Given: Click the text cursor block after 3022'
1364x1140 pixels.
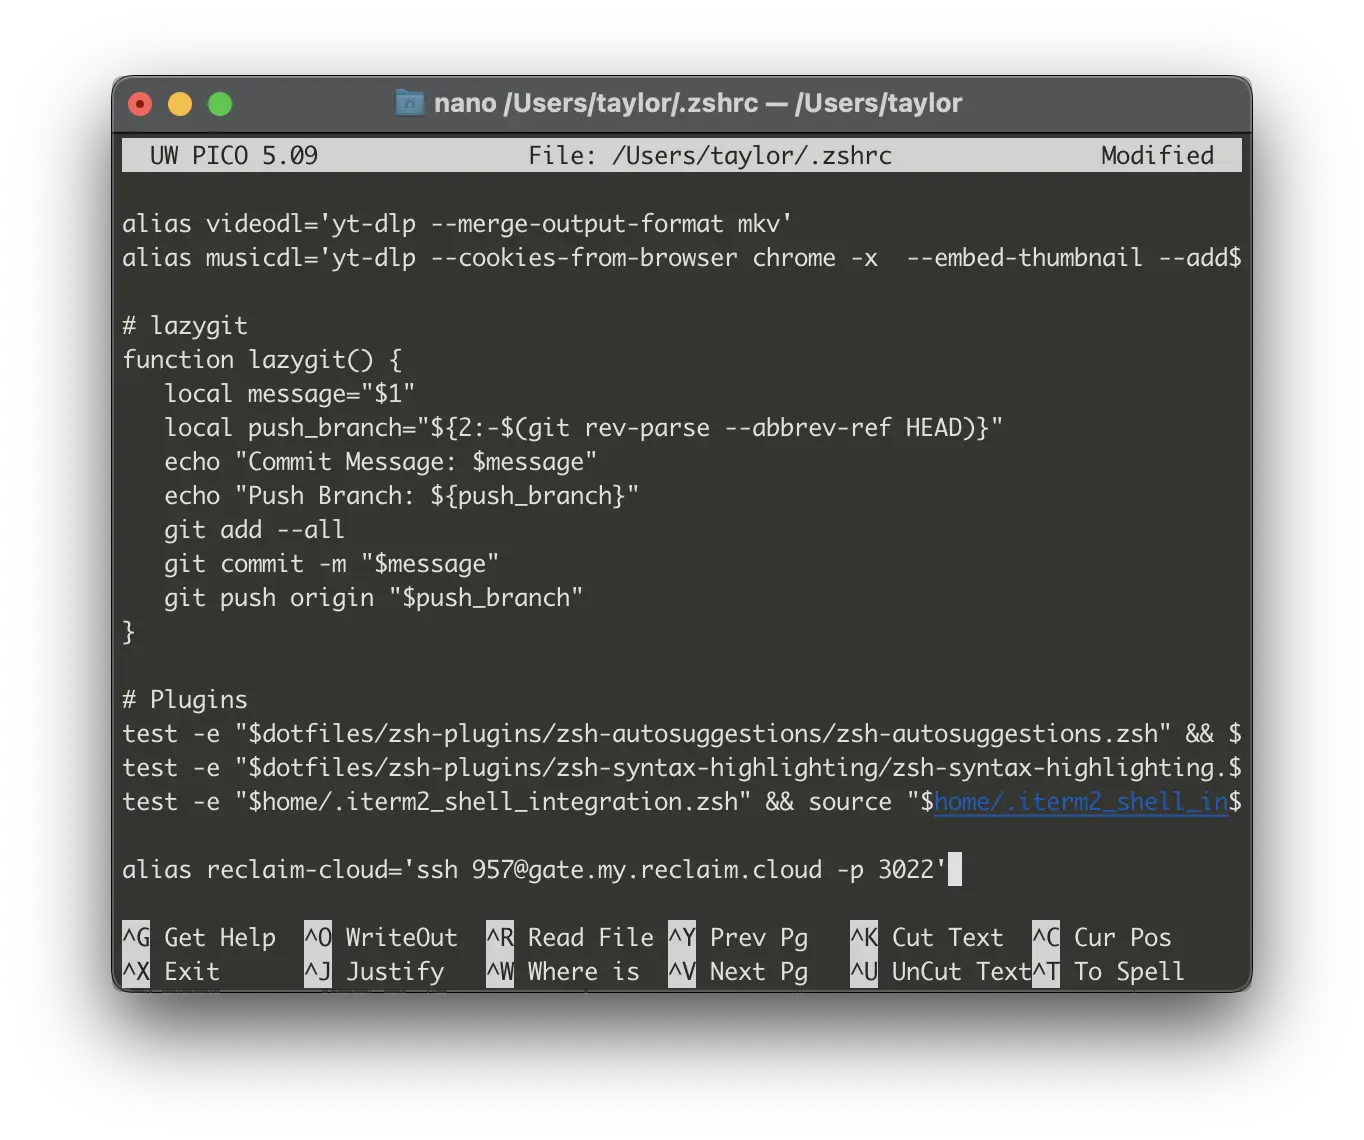Looking at the screenshot, I should click(955, 870).
